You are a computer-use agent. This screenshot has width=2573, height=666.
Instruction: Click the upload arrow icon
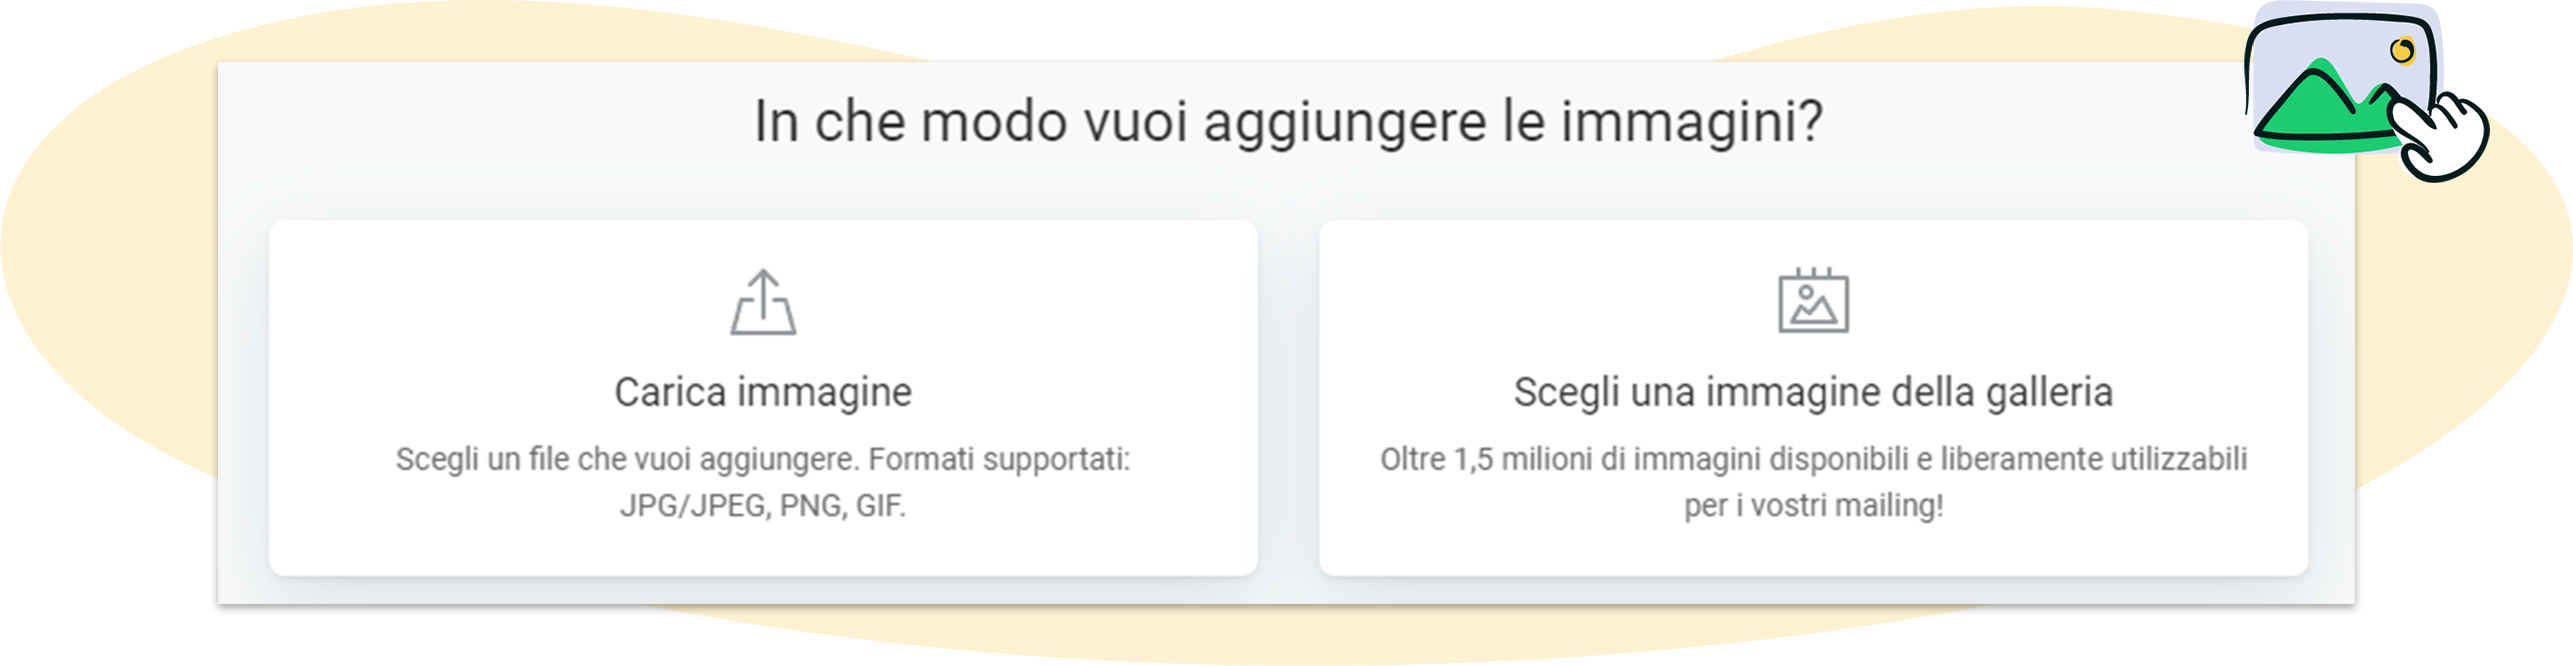763,302
